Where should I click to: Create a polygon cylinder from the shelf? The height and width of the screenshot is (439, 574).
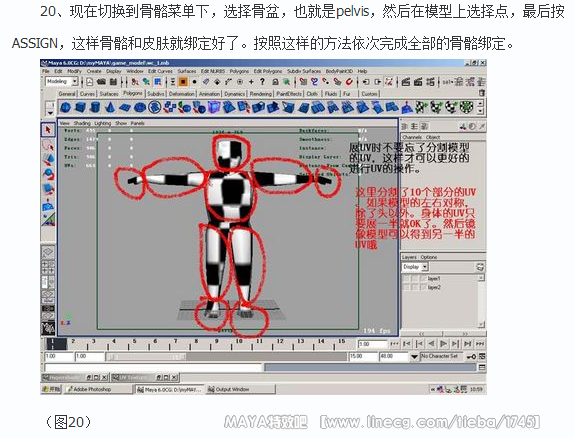click(x=95, y=108)
